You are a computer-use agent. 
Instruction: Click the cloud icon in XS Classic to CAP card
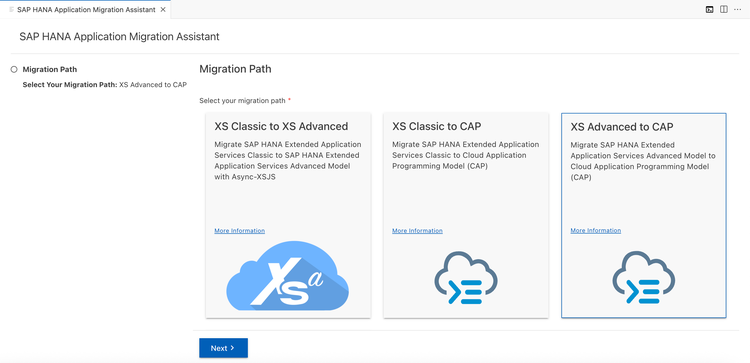(x=466, y=278)
